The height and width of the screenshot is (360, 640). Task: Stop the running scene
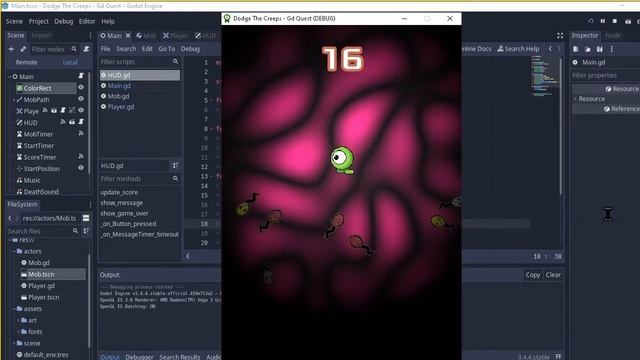click(x=615, y=21)
